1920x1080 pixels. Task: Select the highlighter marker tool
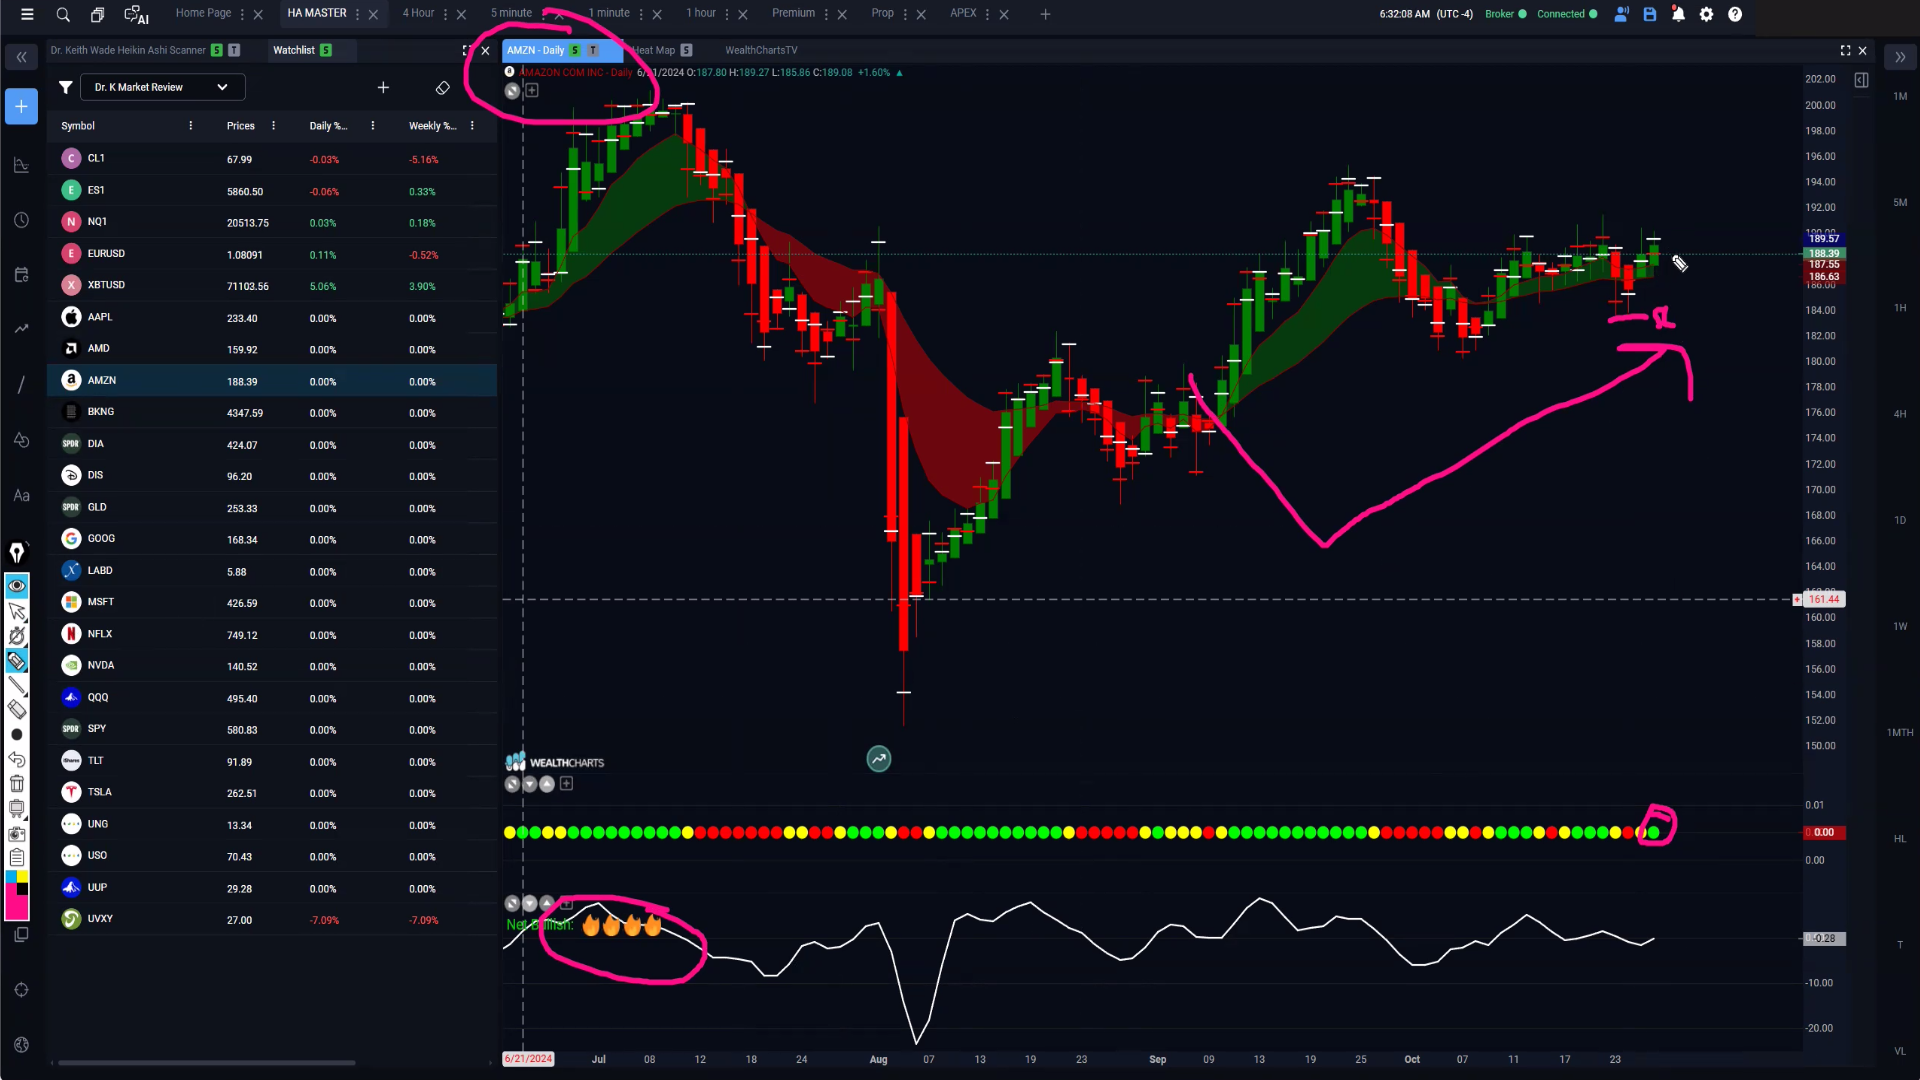(17, 660)
